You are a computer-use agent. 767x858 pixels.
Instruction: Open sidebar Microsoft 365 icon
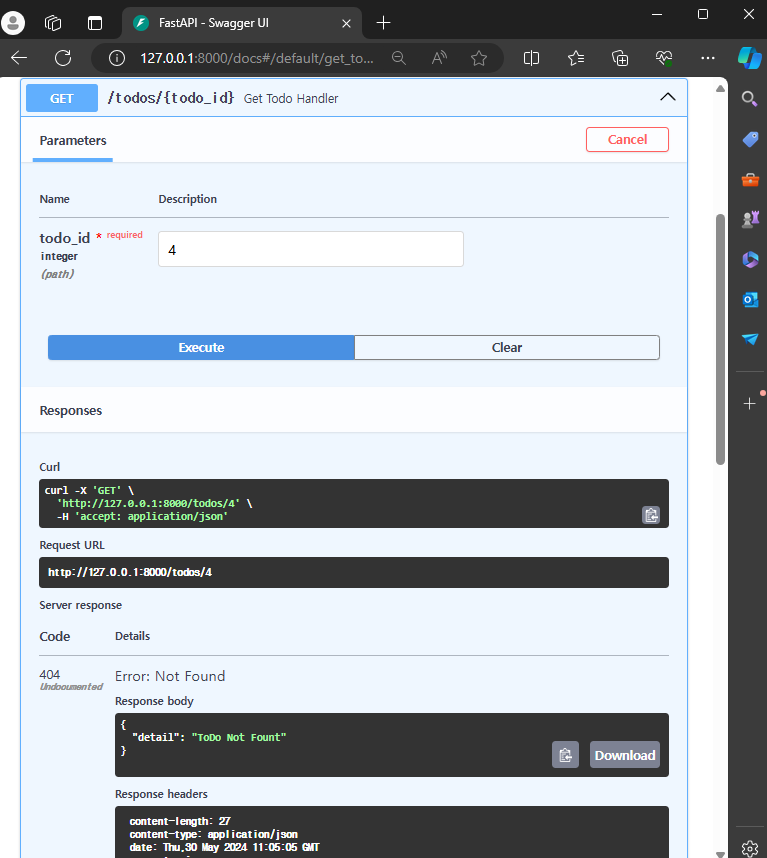click(x=750, y=259)
